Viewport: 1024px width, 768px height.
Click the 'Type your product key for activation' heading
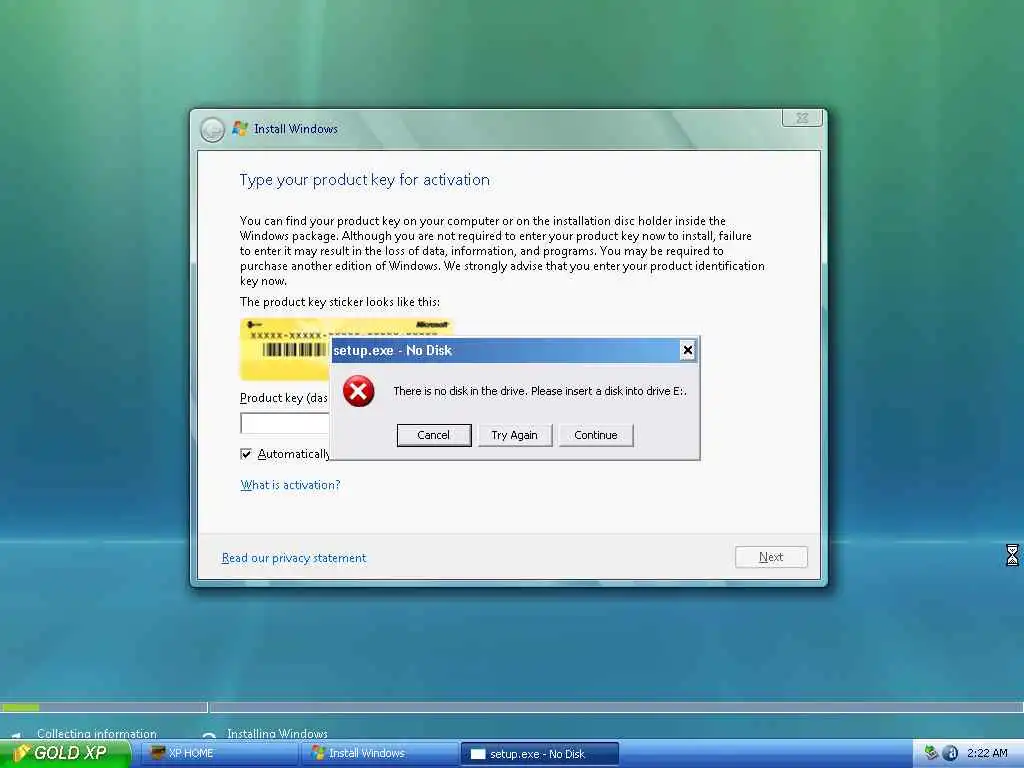pos(364,180)
